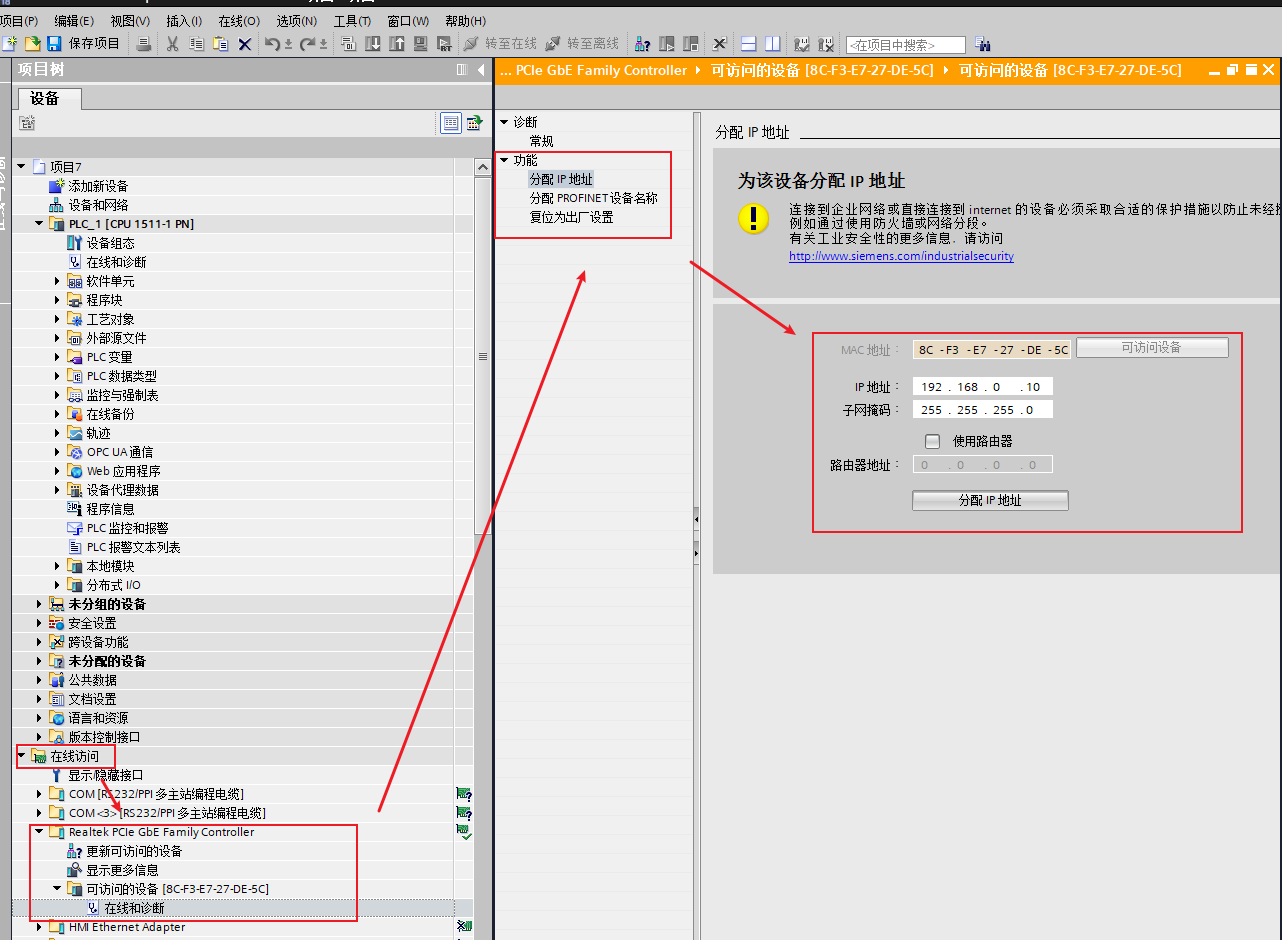
Task: Open the 选项(N) menu
Action: click(x=296, y=21)
